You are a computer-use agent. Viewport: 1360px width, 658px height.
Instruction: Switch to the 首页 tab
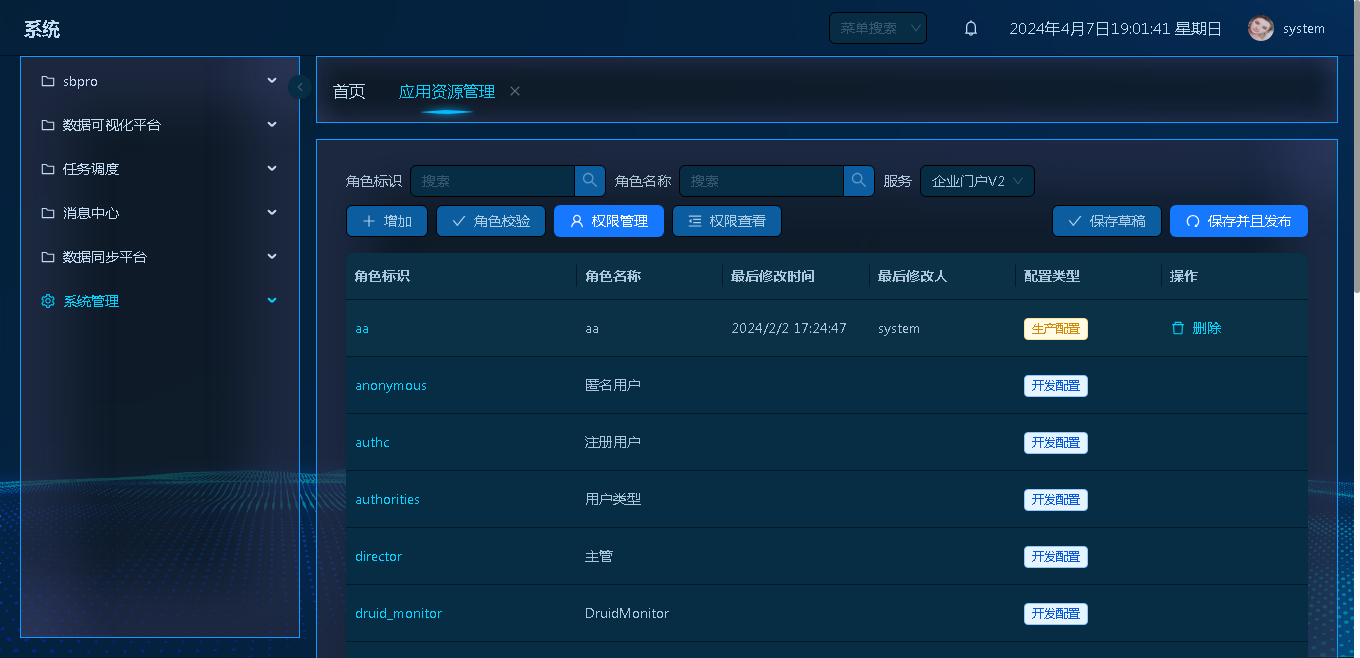point(349,91)
